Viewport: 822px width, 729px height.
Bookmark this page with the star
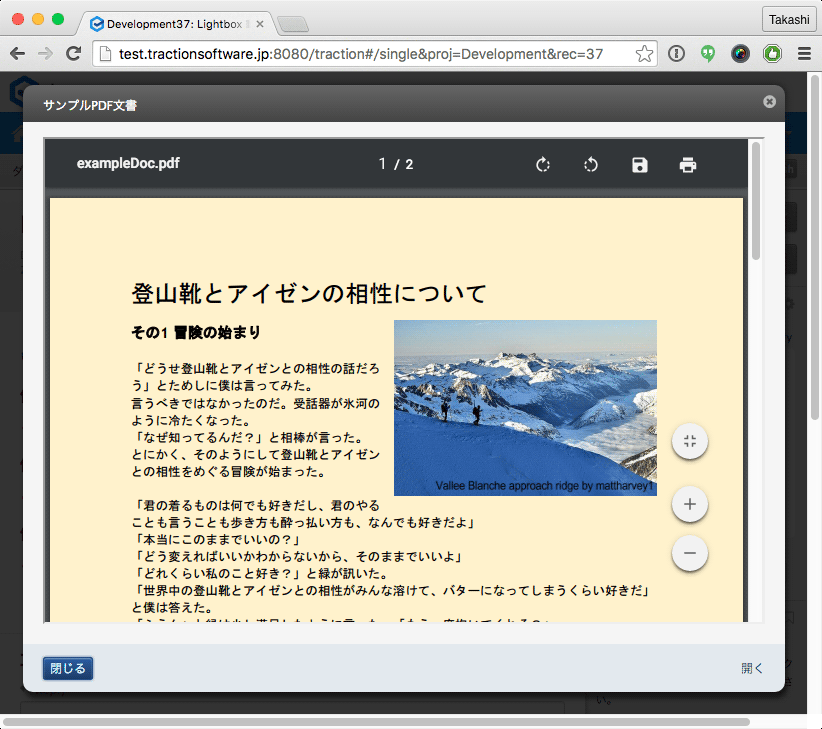[x=644, y=53]
